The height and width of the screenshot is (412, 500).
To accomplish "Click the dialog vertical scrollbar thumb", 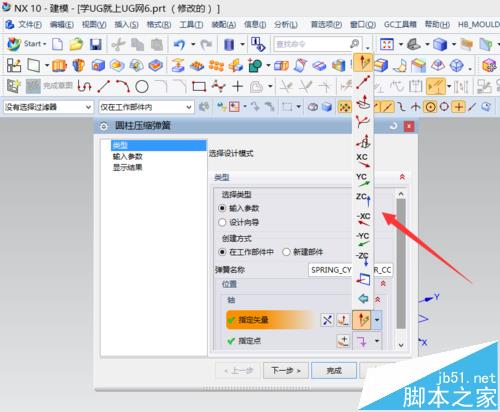I will tap(401, 264).
